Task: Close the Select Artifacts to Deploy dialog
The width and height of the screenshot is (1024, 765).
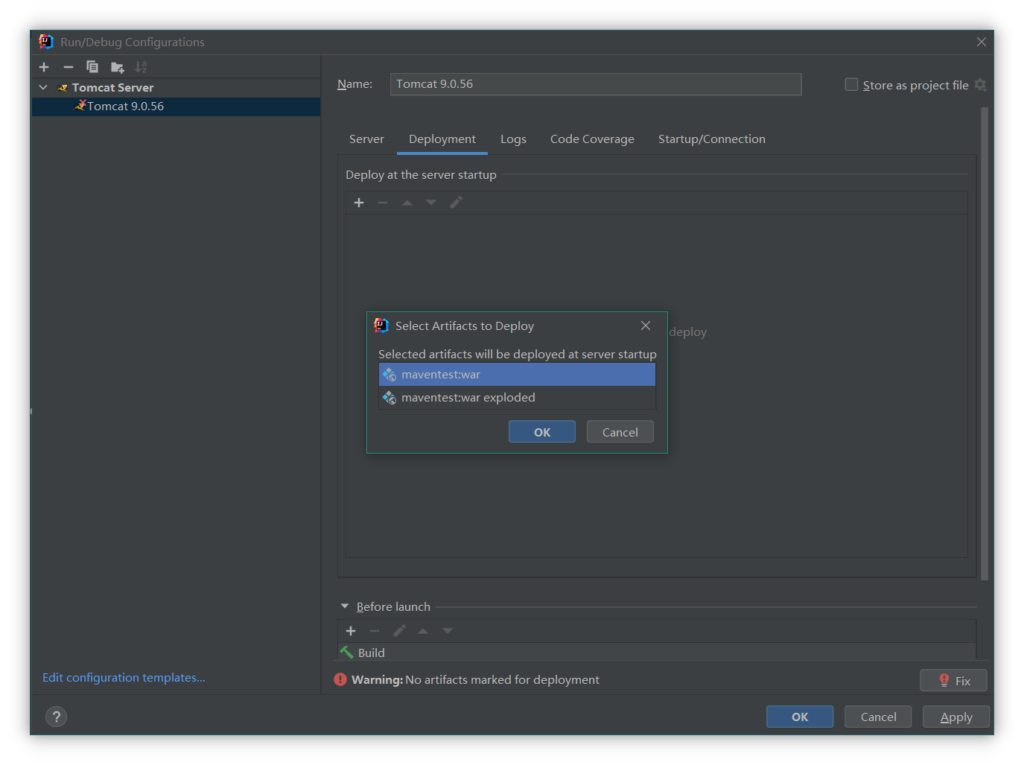Action: tap(645, 325)
